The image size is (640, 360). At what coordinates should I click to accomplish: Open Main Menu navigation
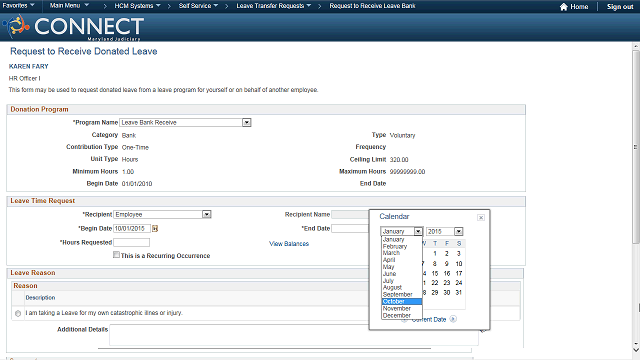point(69,6)
